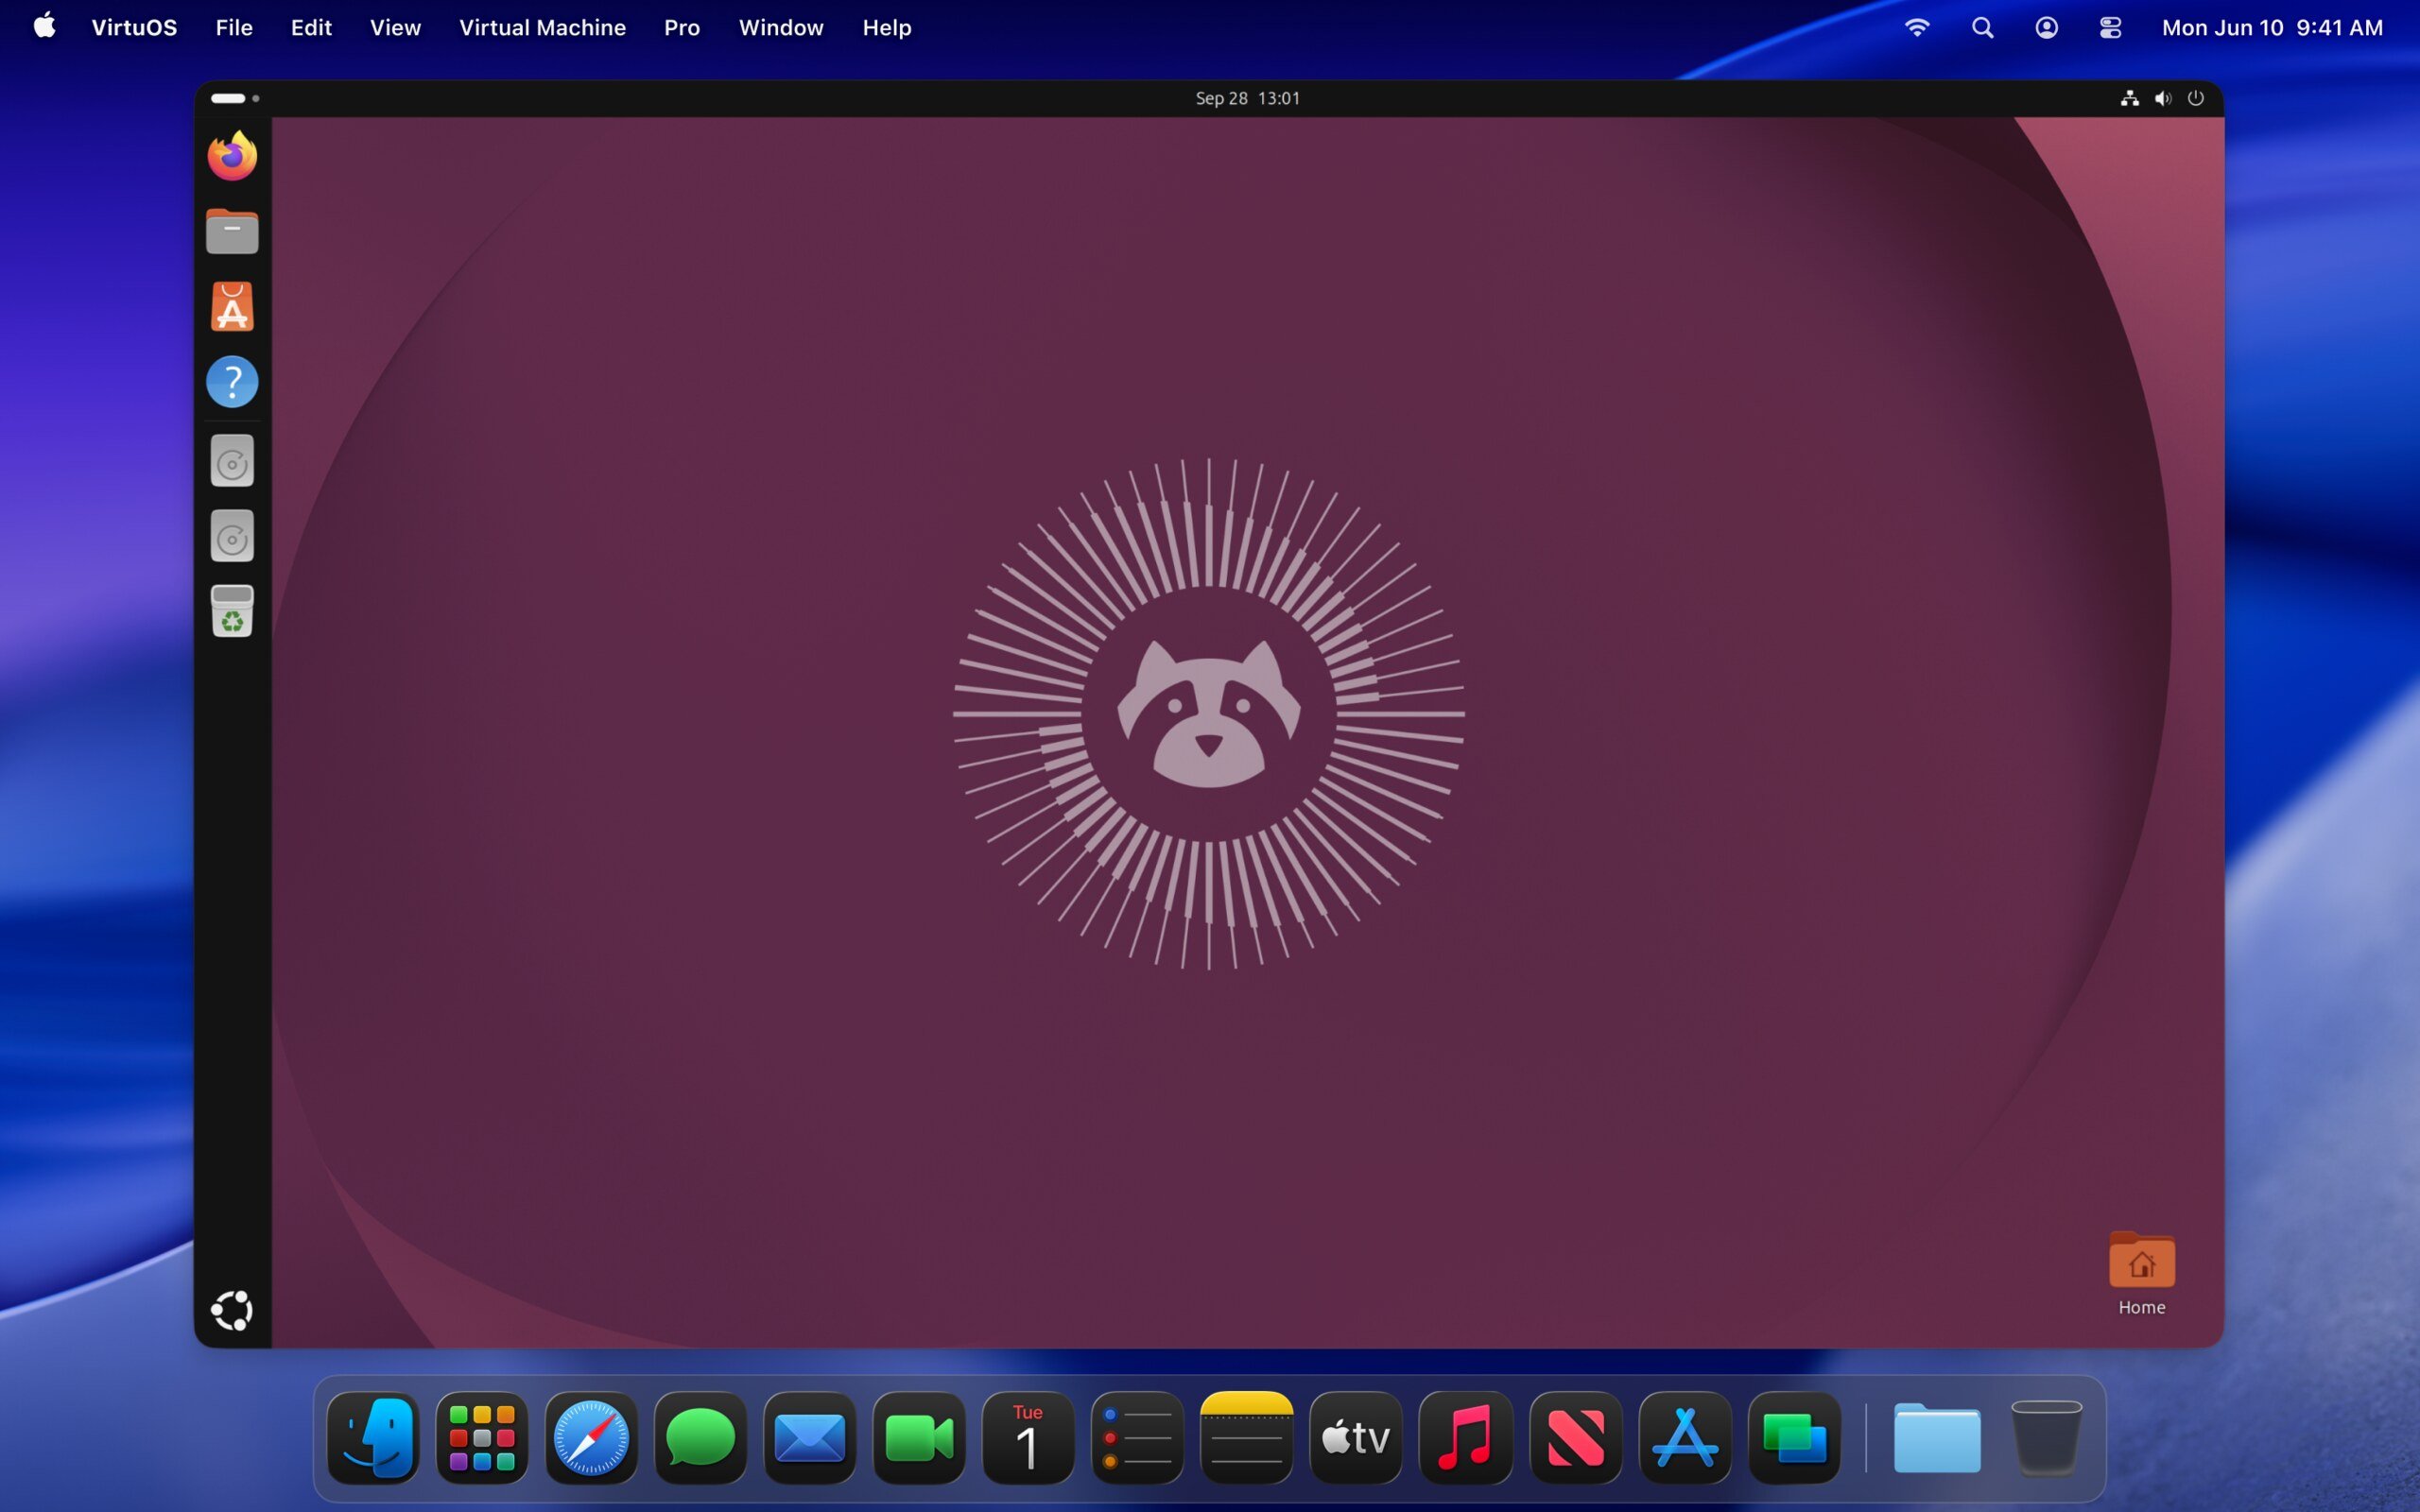The width and height of the screenshot is (2420, 1512).
Task: Click the Sep 28 13:01 clock
Action: pyautogui.click(x=1247, y=98)
